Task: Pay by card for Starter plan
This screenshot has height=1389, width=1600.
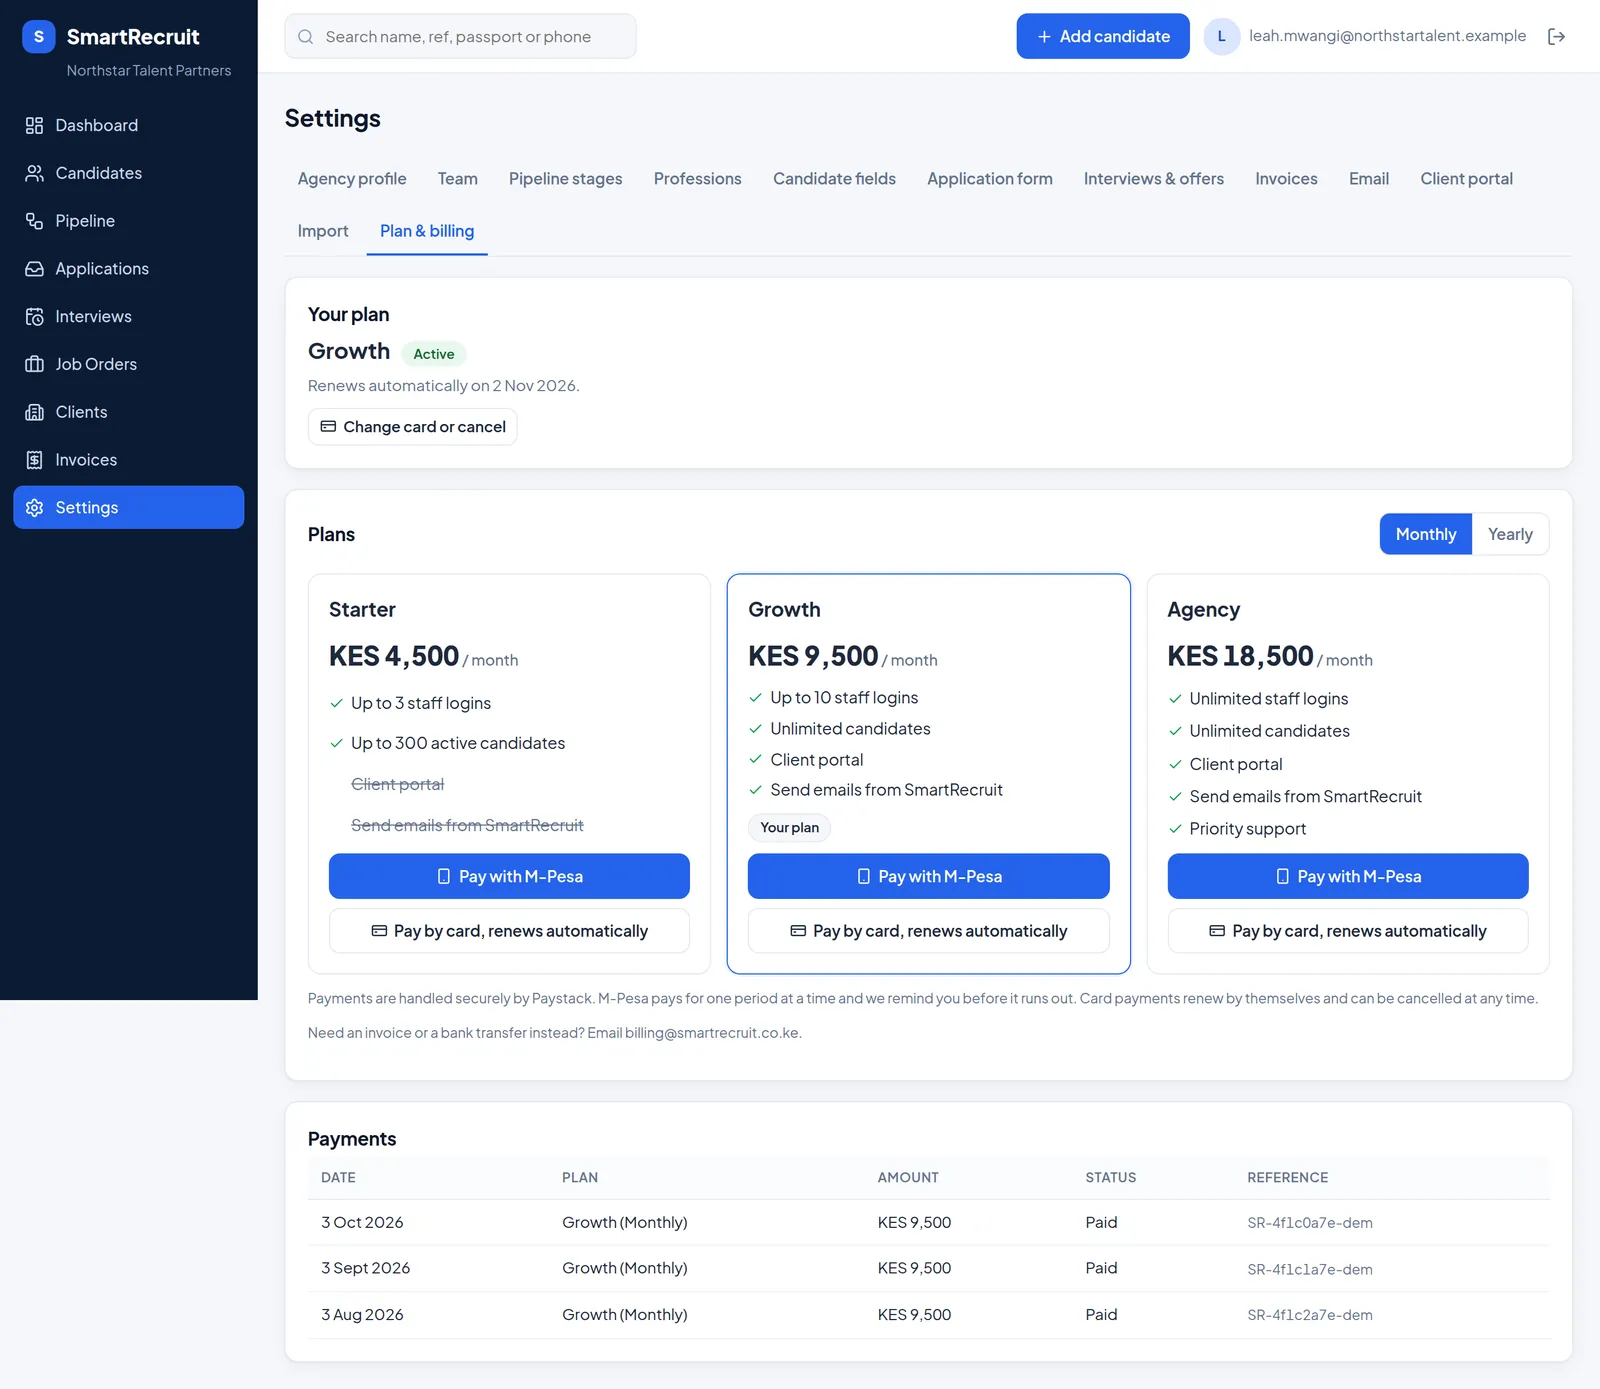Action: tap(509, 931)
